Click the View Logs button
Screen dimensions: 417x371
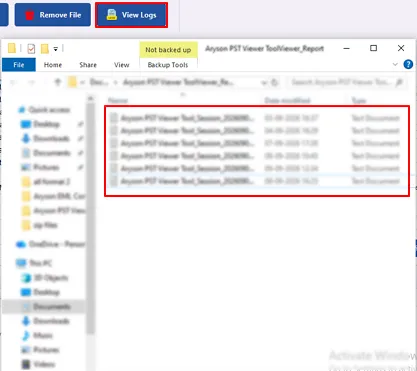(x=131, y=15)
